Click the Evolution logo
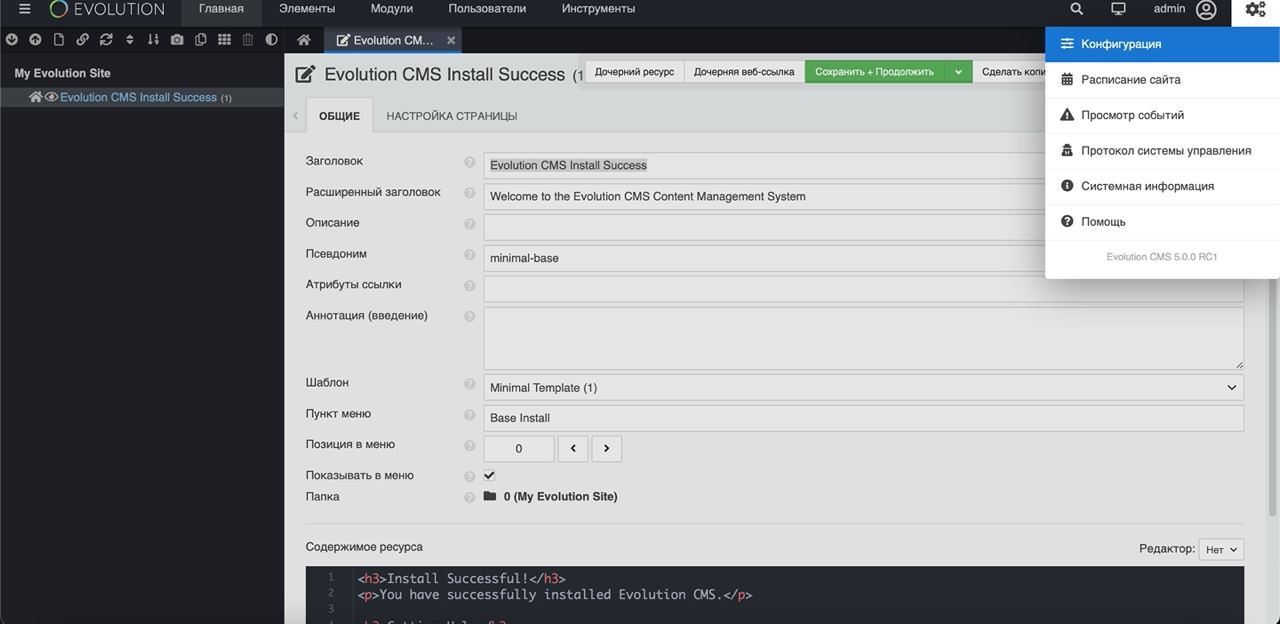1280x624 pixels. coord(107,9)
